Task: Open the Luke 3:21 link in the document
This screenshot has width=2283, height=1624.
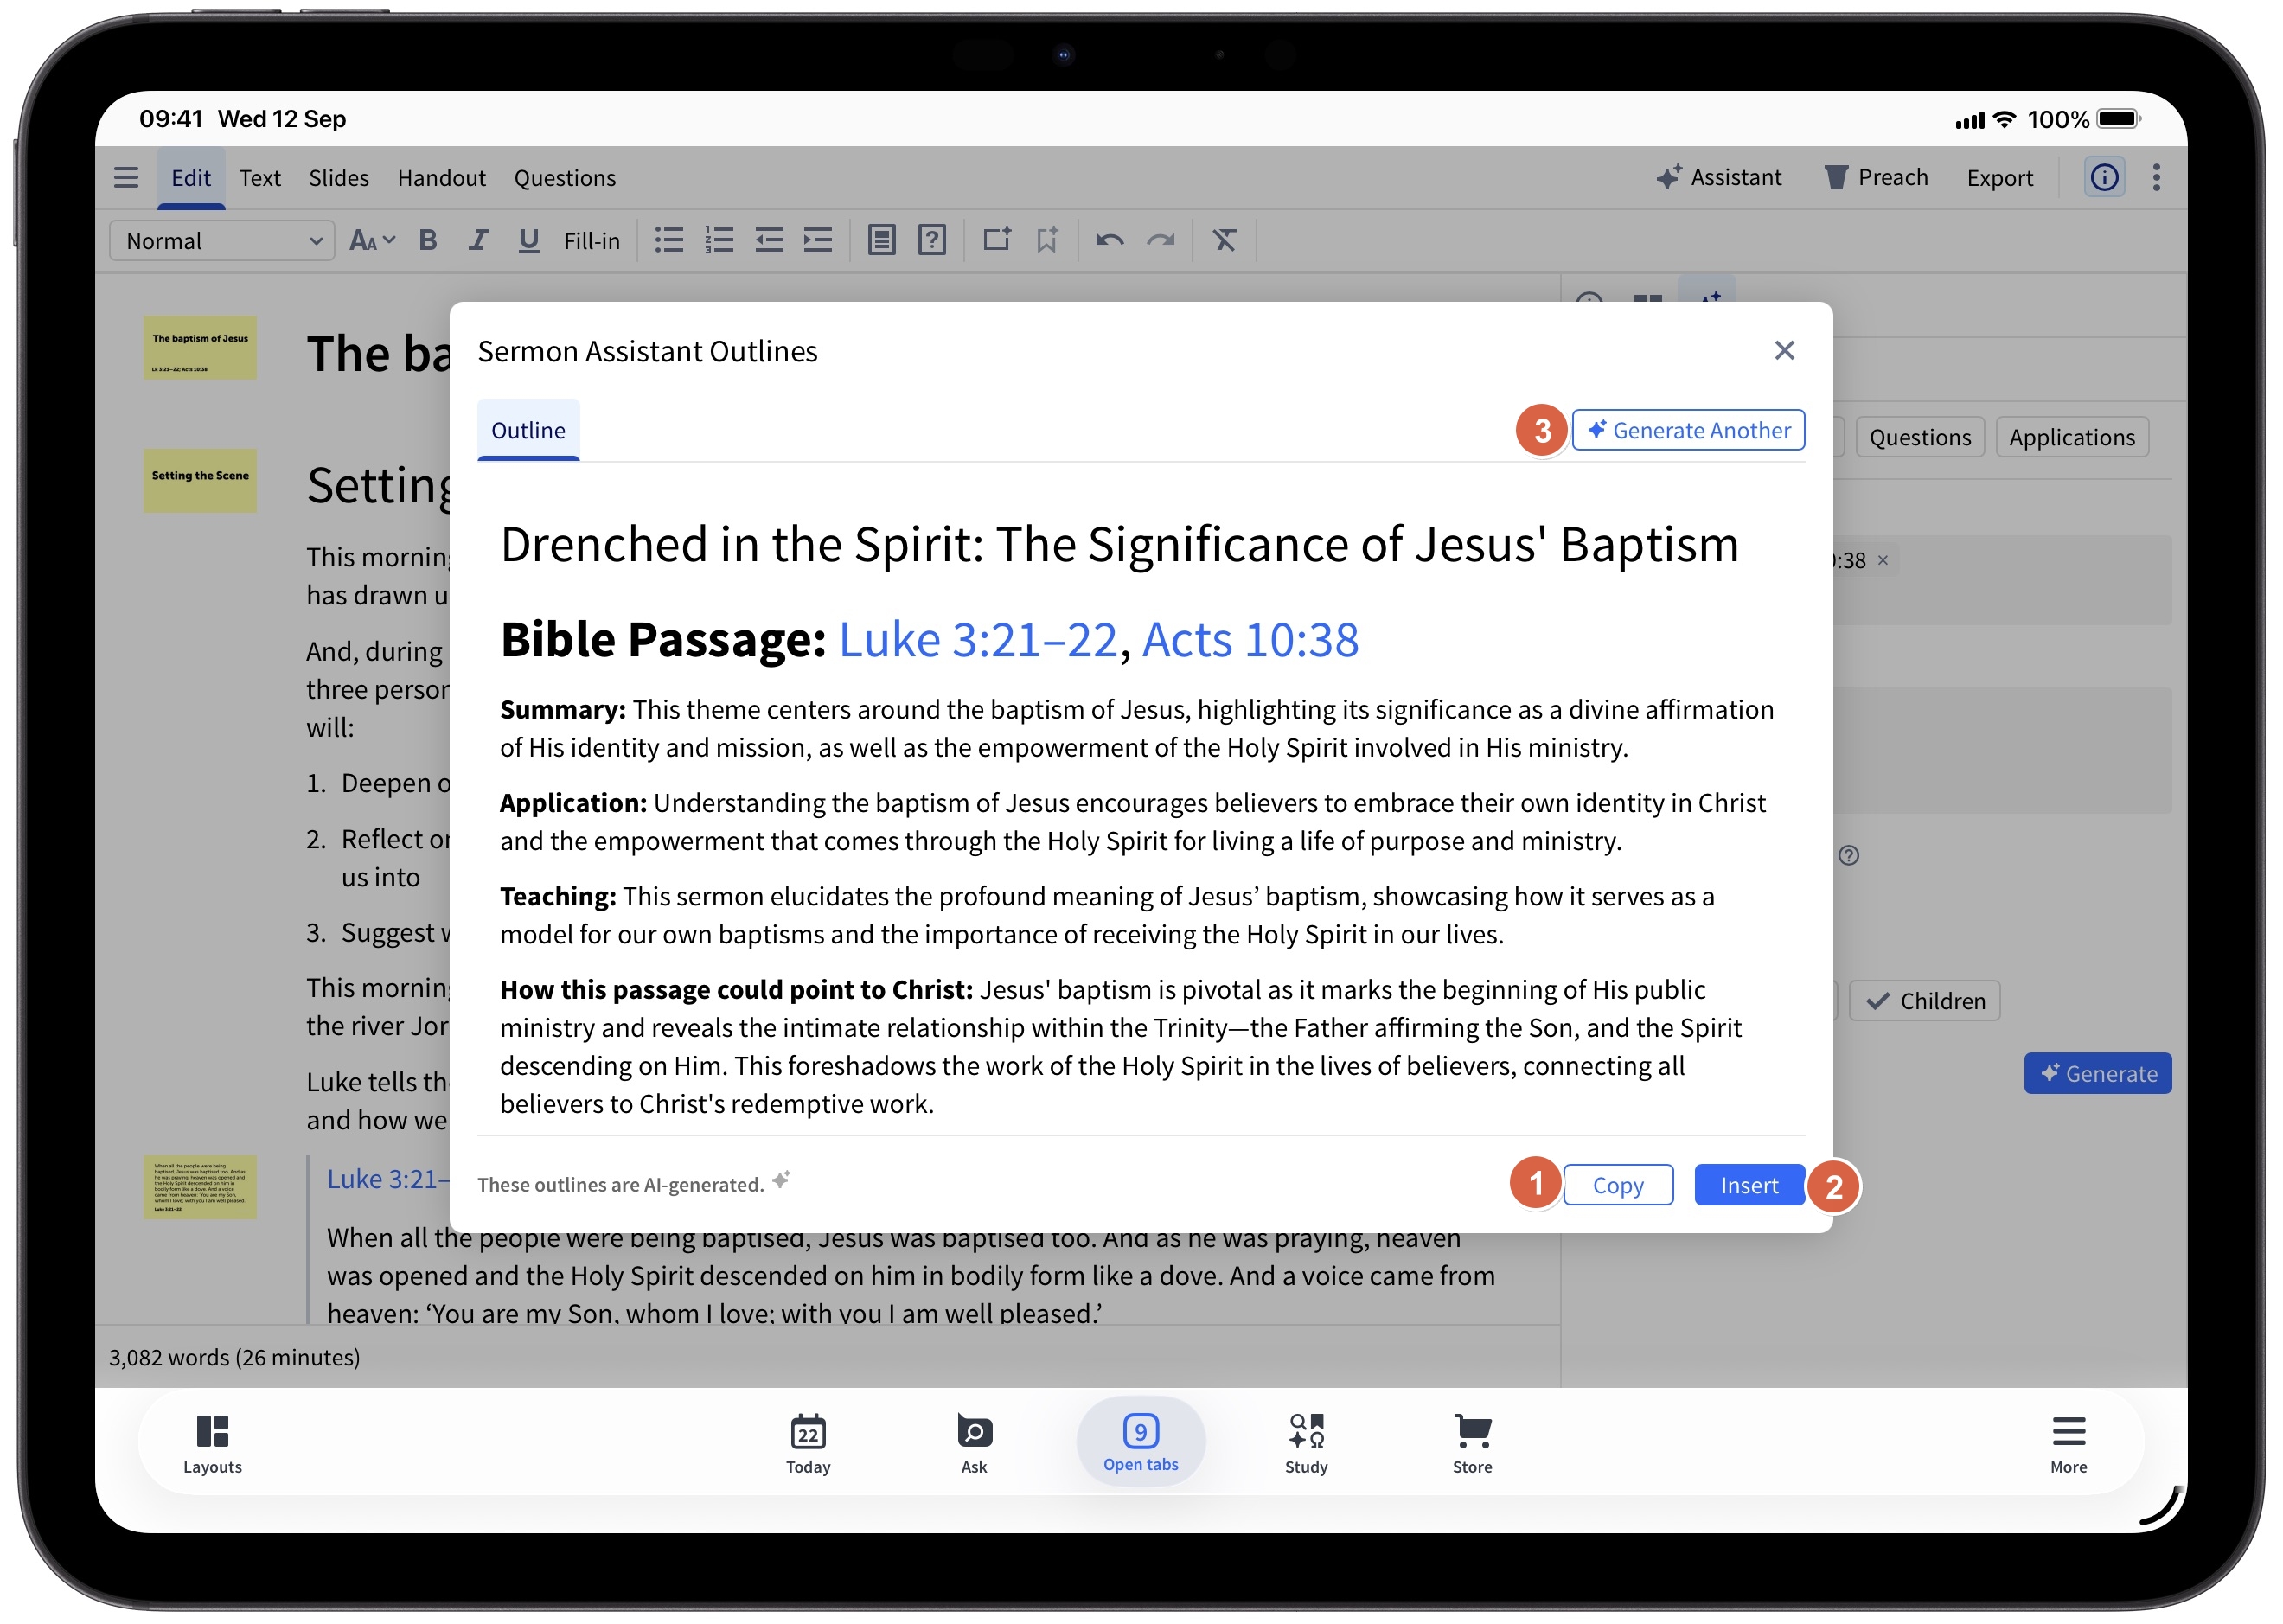Action: click(388, 1180)
